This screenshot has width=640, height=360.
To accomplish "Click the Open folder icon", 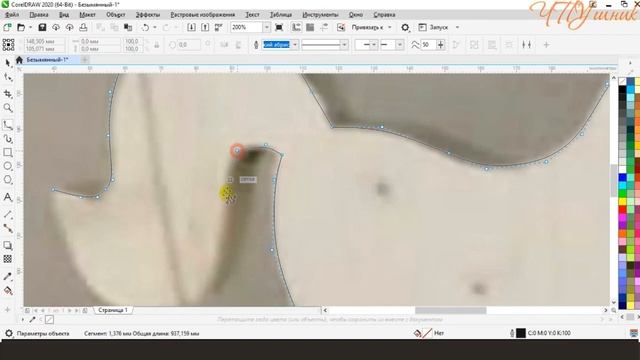I will click(x=21, y=27).
